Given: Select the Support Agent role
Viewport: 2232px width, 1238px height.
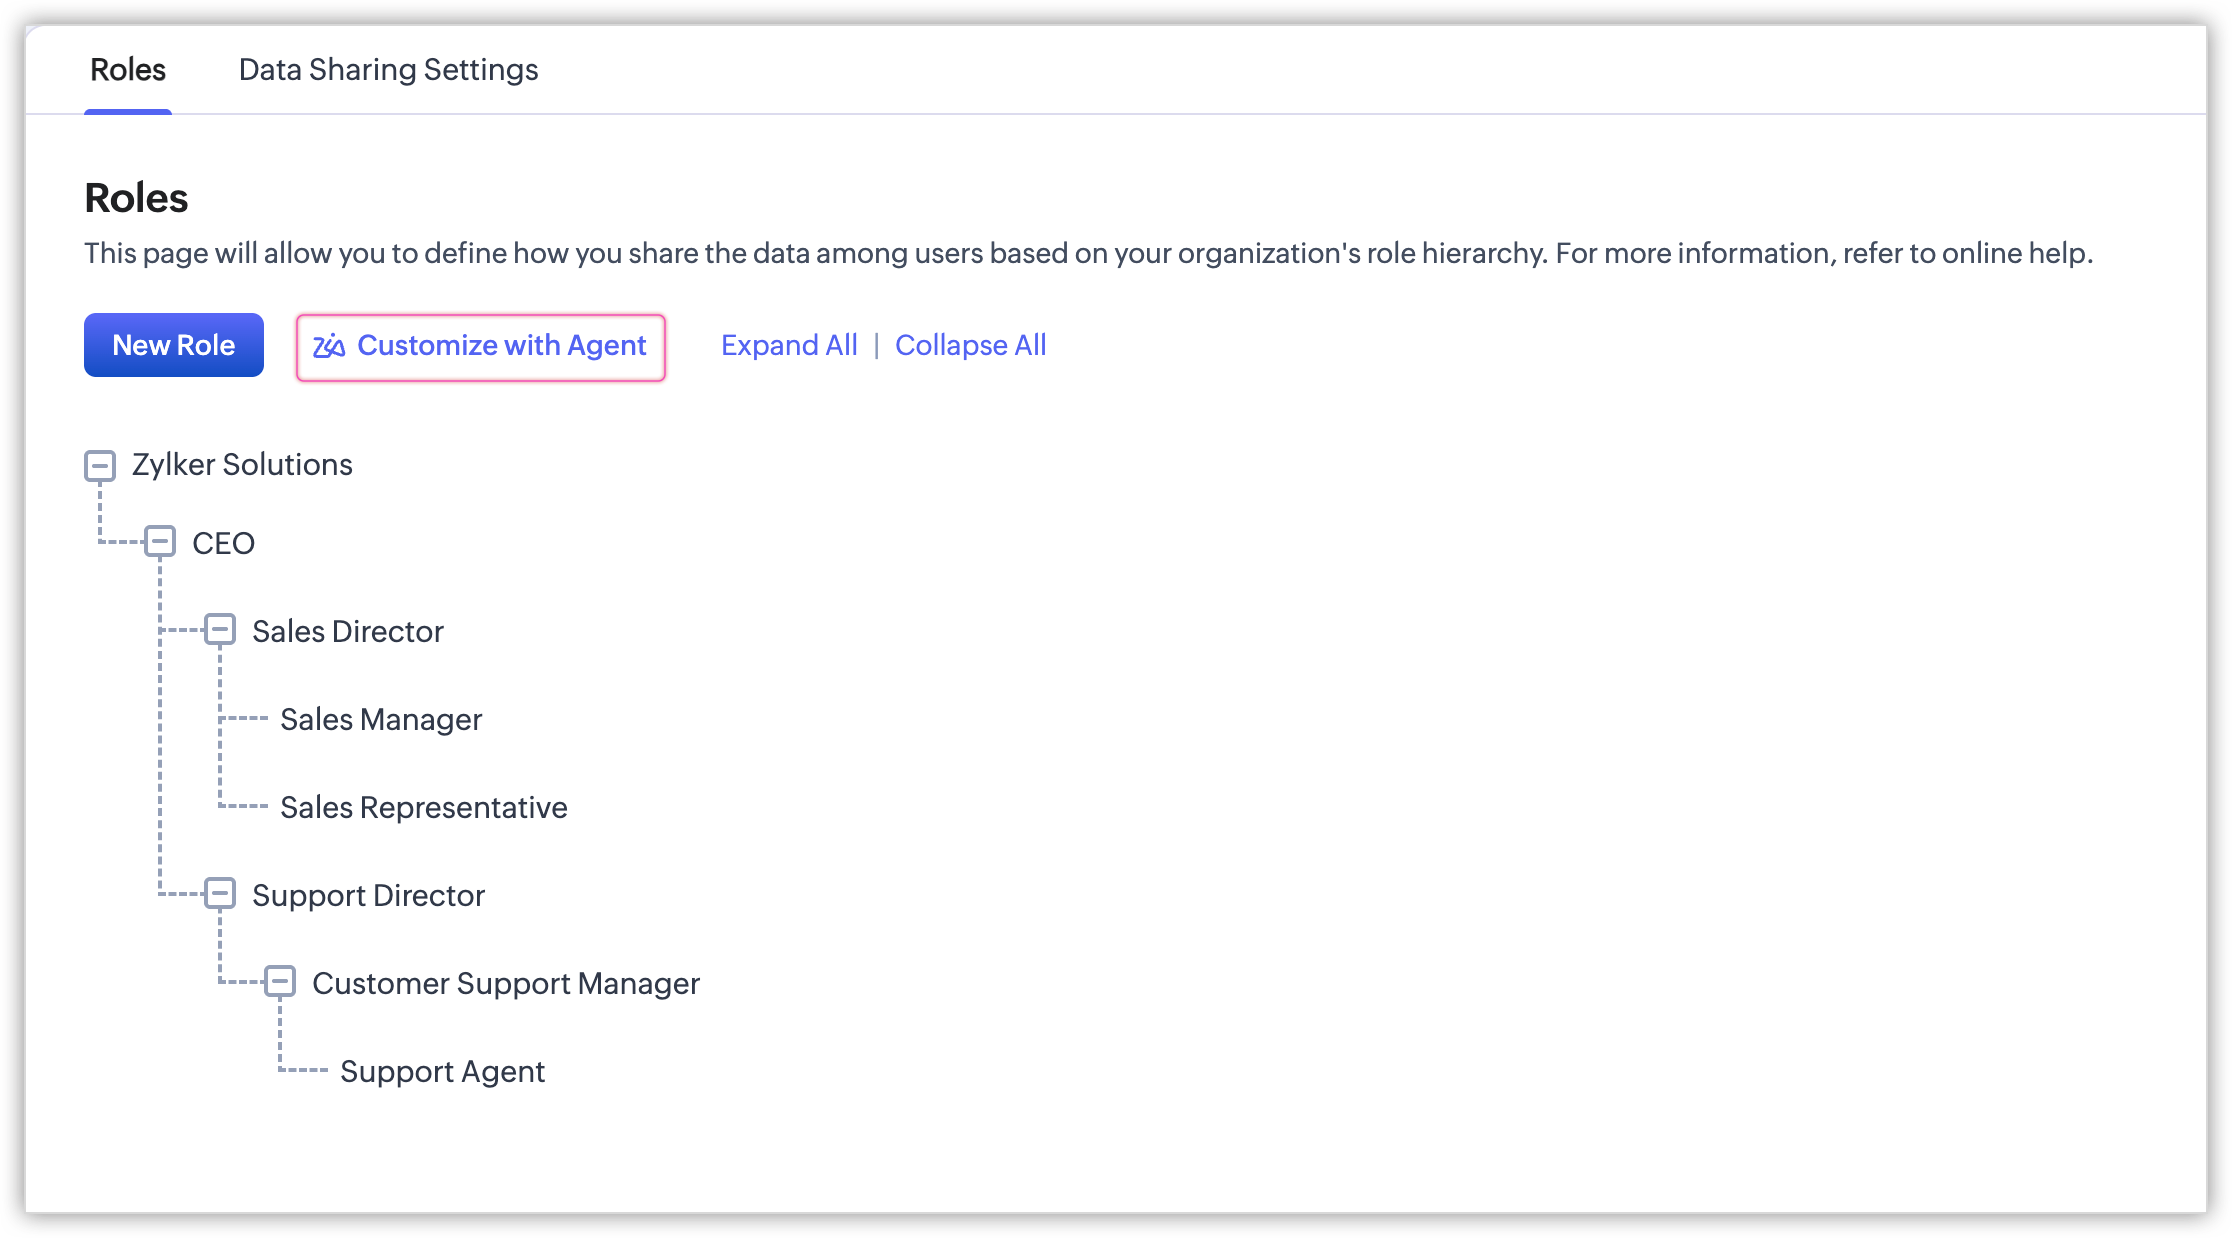Looking at the screenshot, I should 442,1071.
